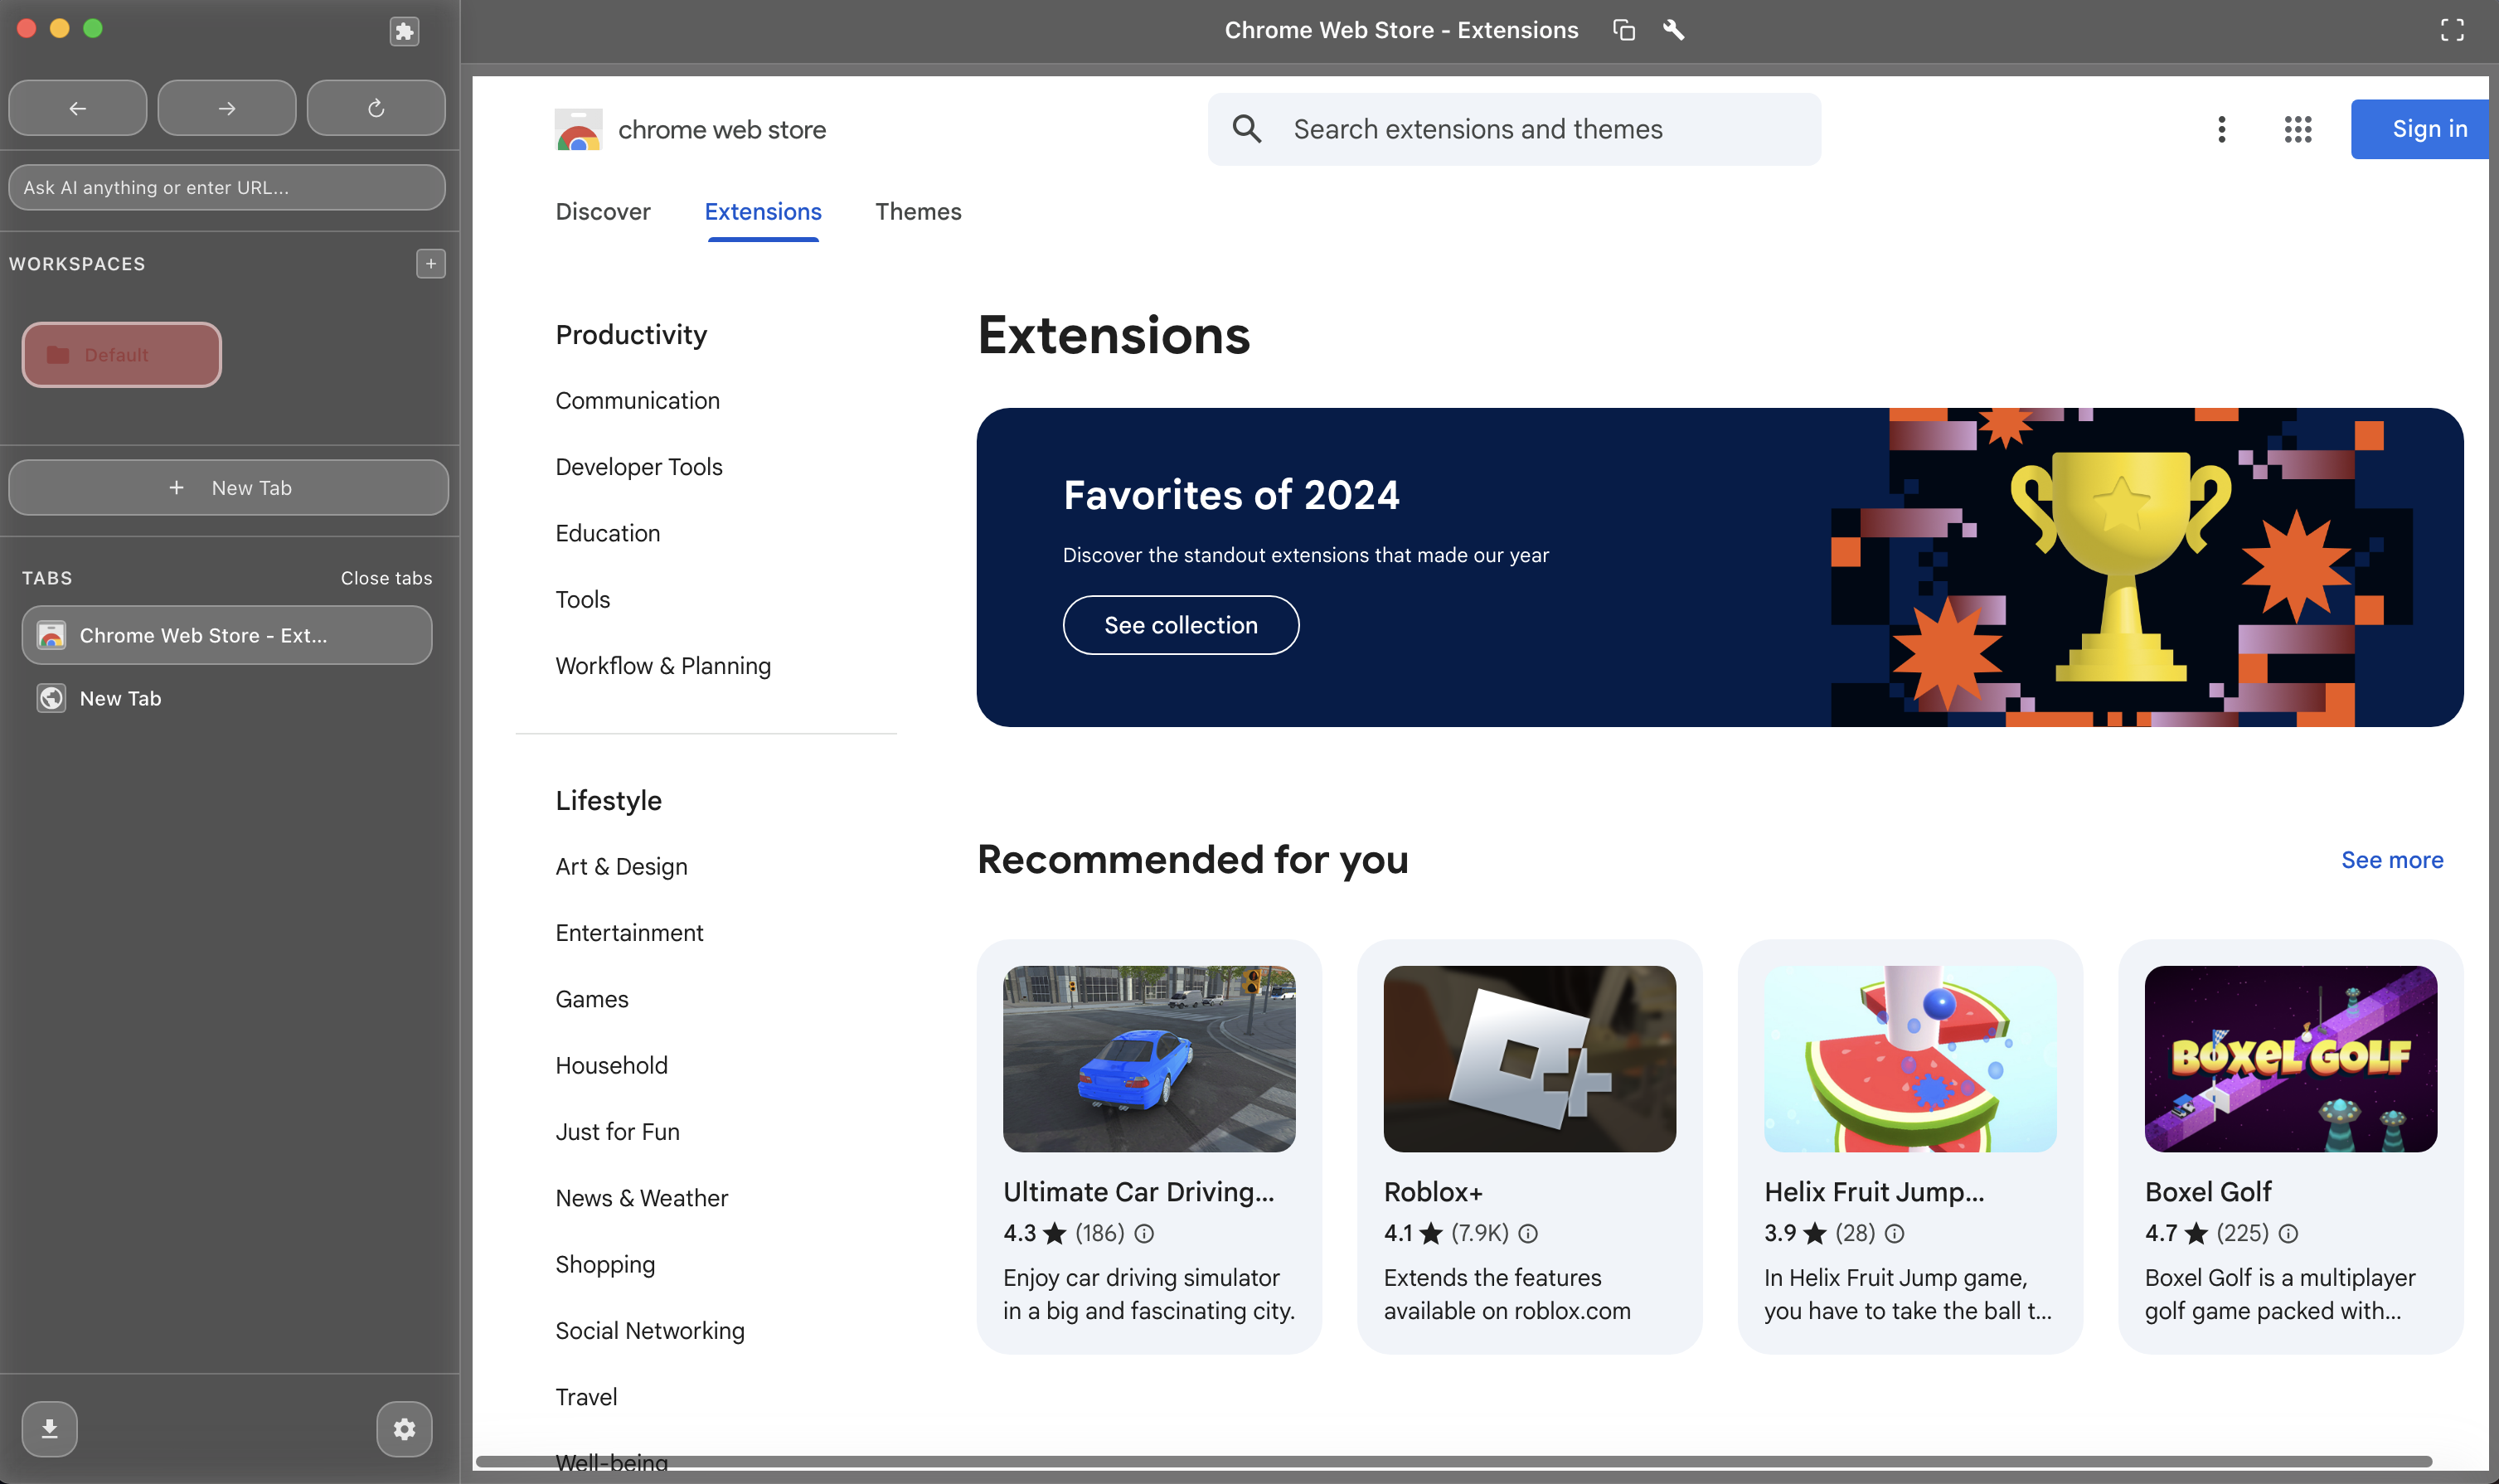The image size is (2499, 1484).
Task: Open See more recommended extensions
Action: coord(2391,859)
